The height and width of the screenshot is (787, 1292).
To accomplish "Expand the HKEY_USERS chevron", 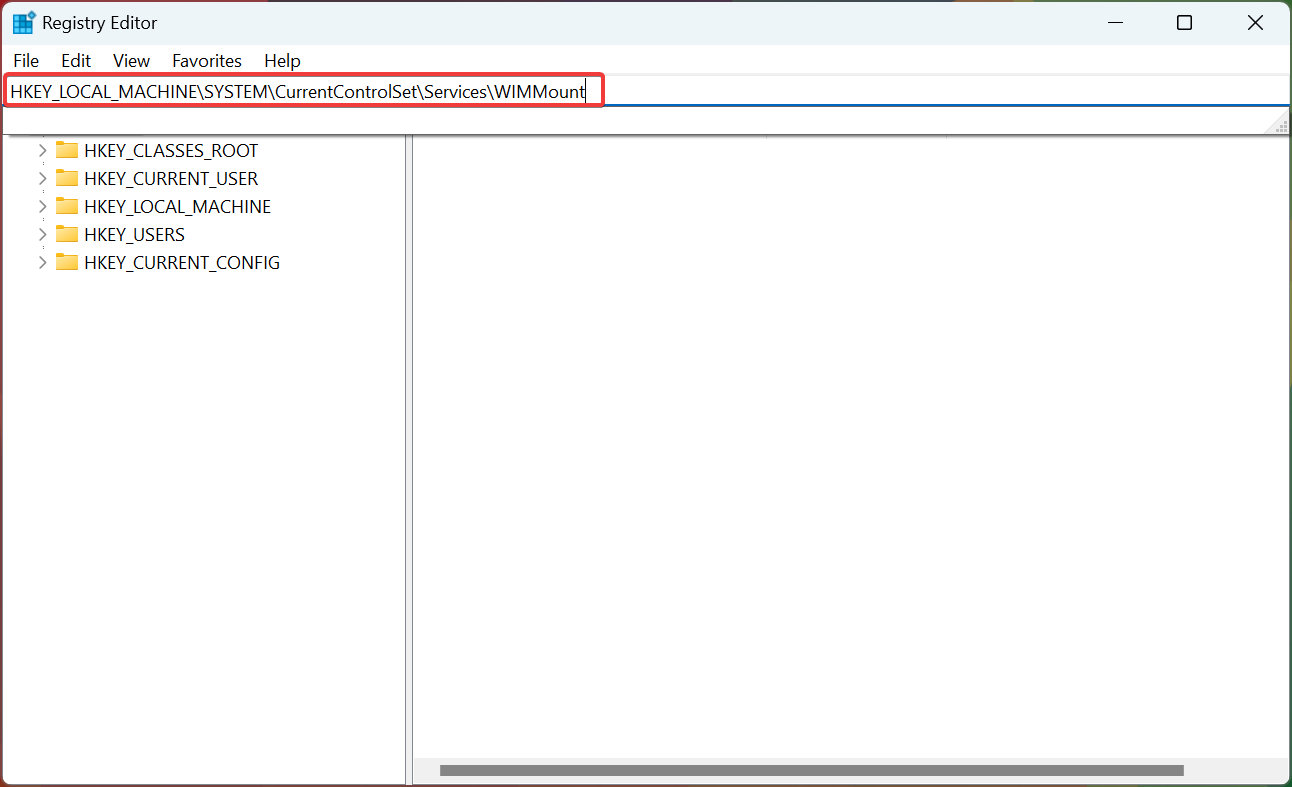I will coord(42,235).
